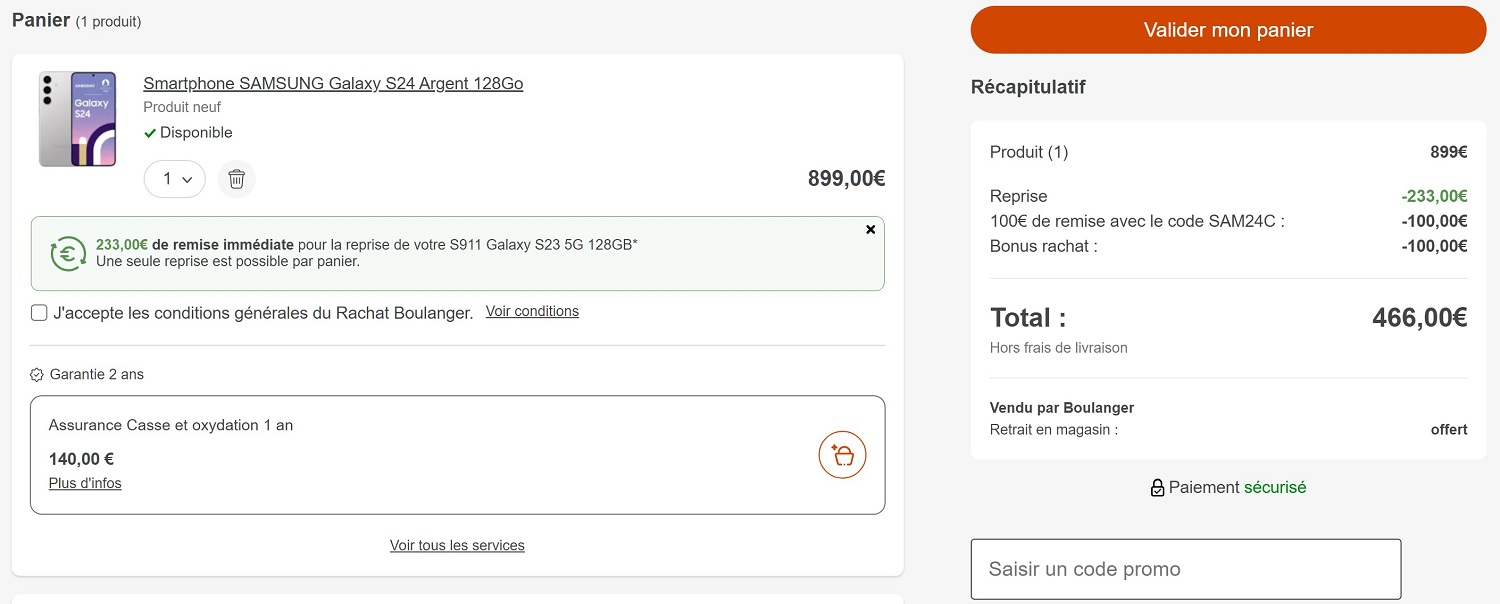Accept the Rachat Boulanger general conditions
The image size is (1500, 604).
[x=39, y=313]
